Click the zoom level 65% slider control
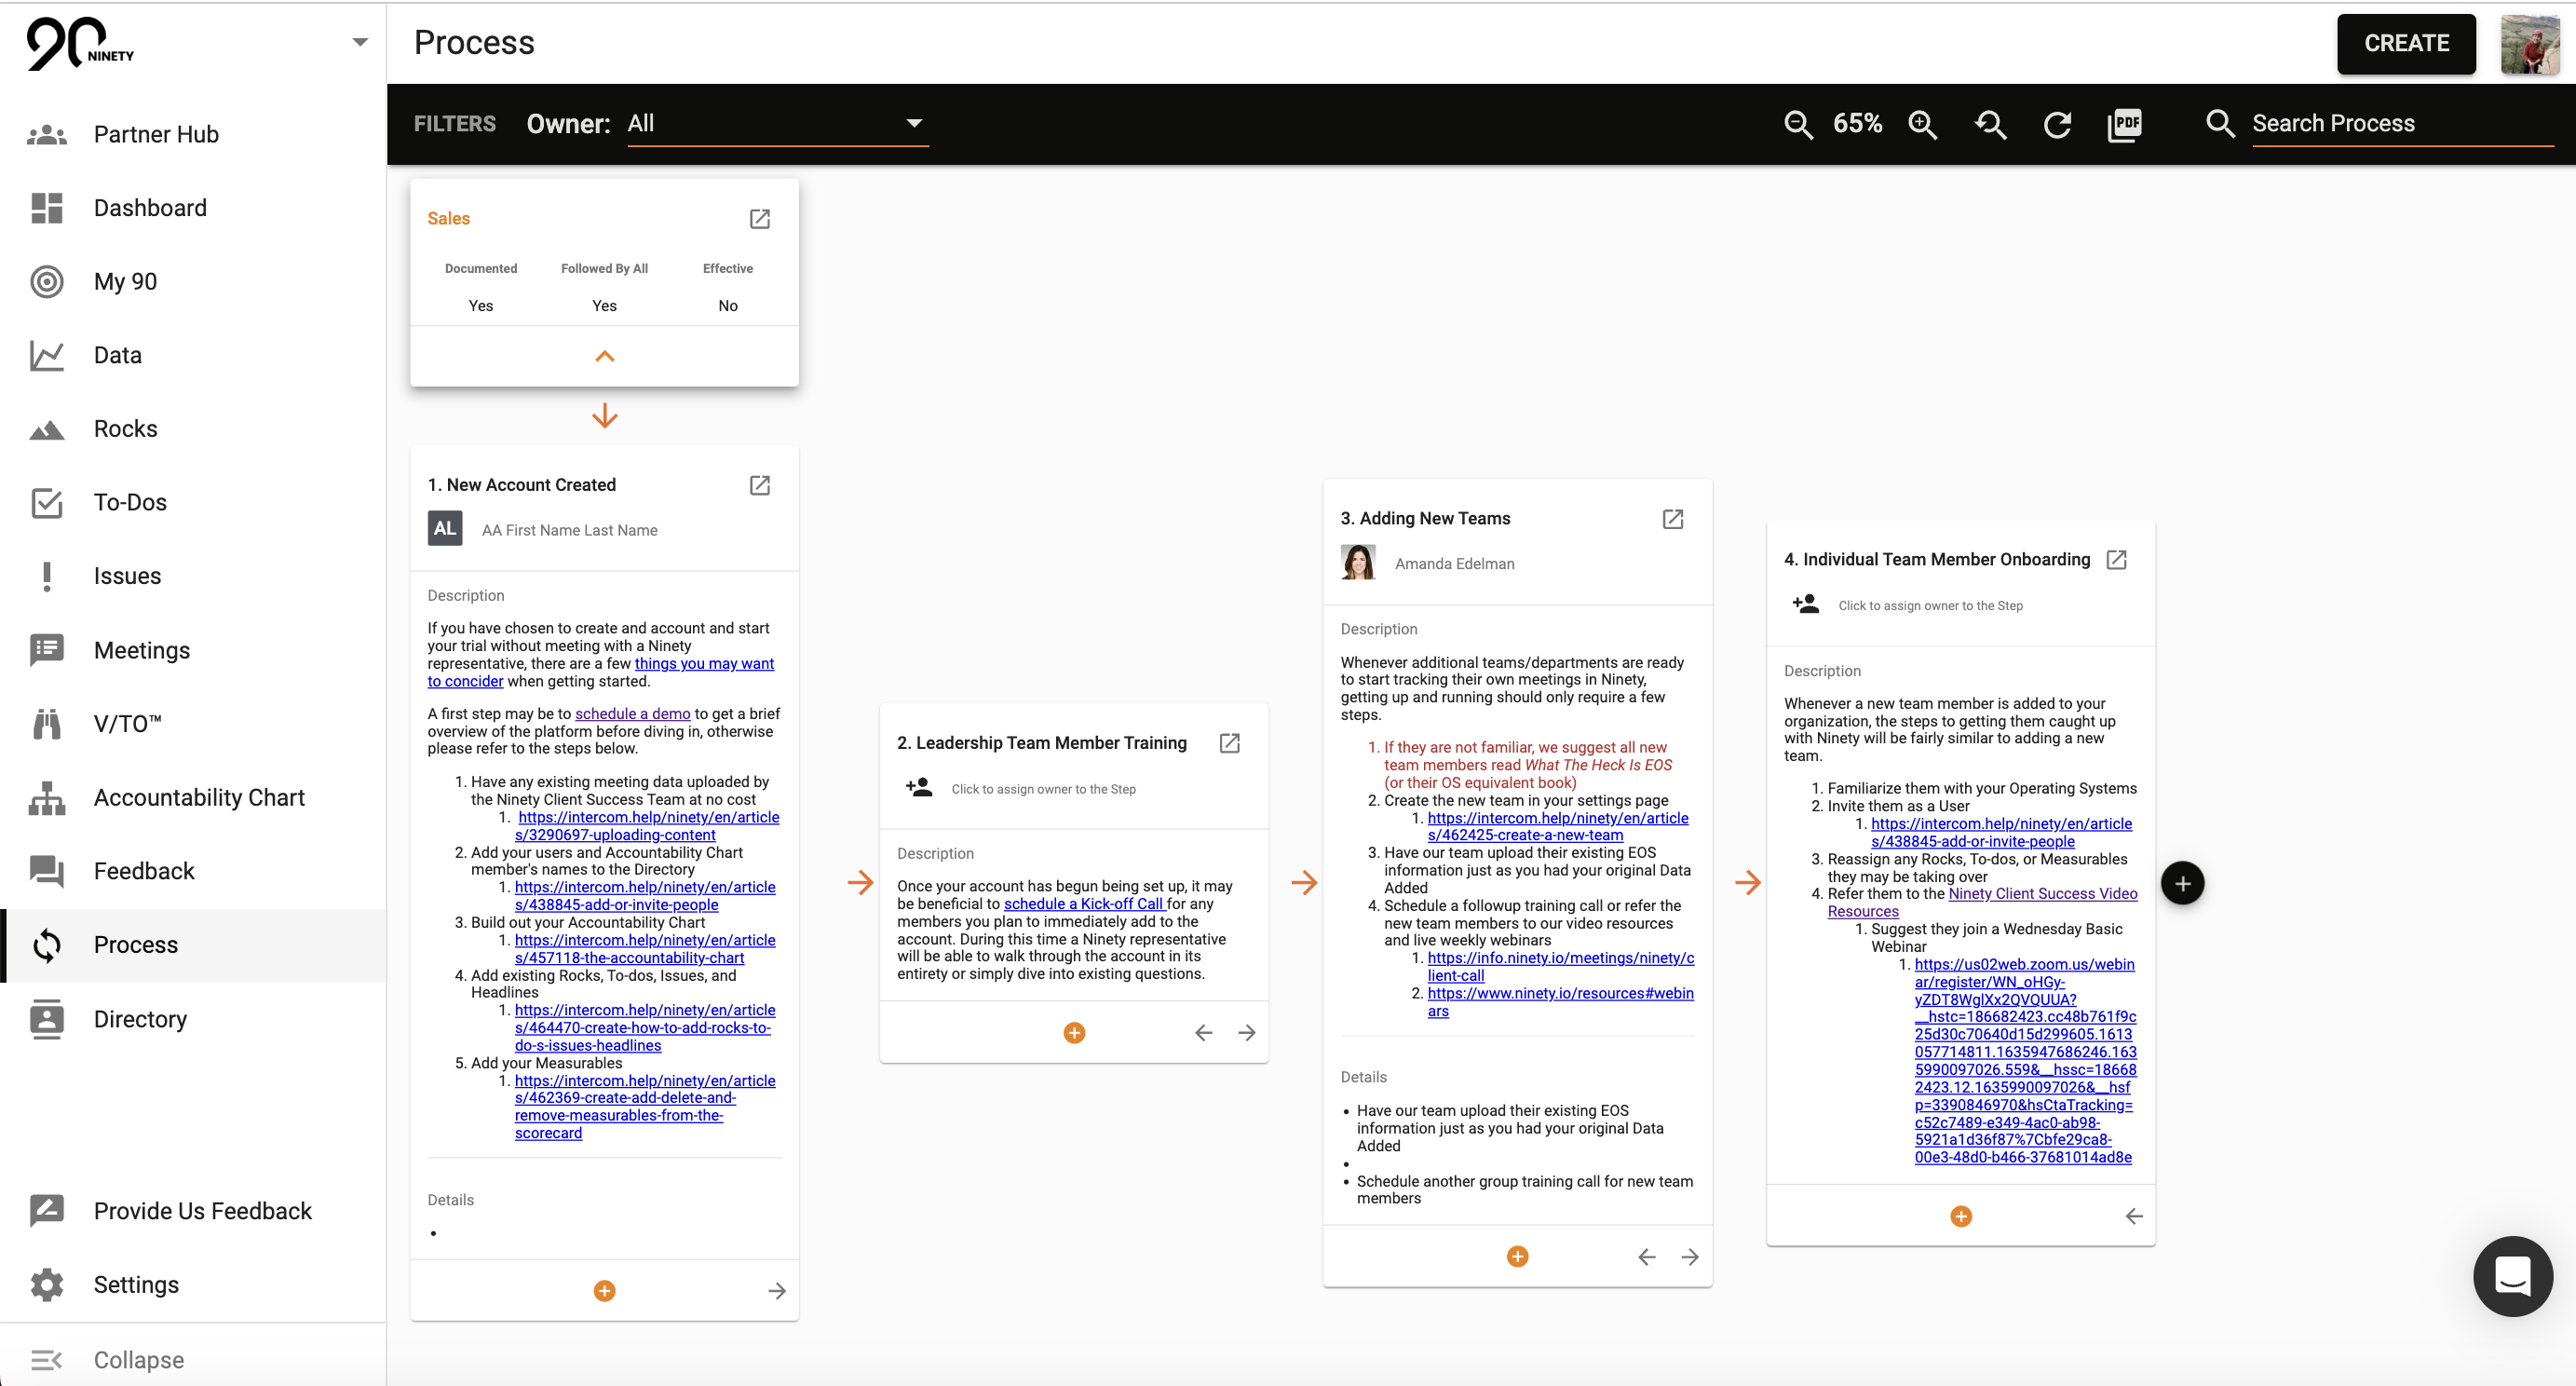 [x=1861, y=123]
